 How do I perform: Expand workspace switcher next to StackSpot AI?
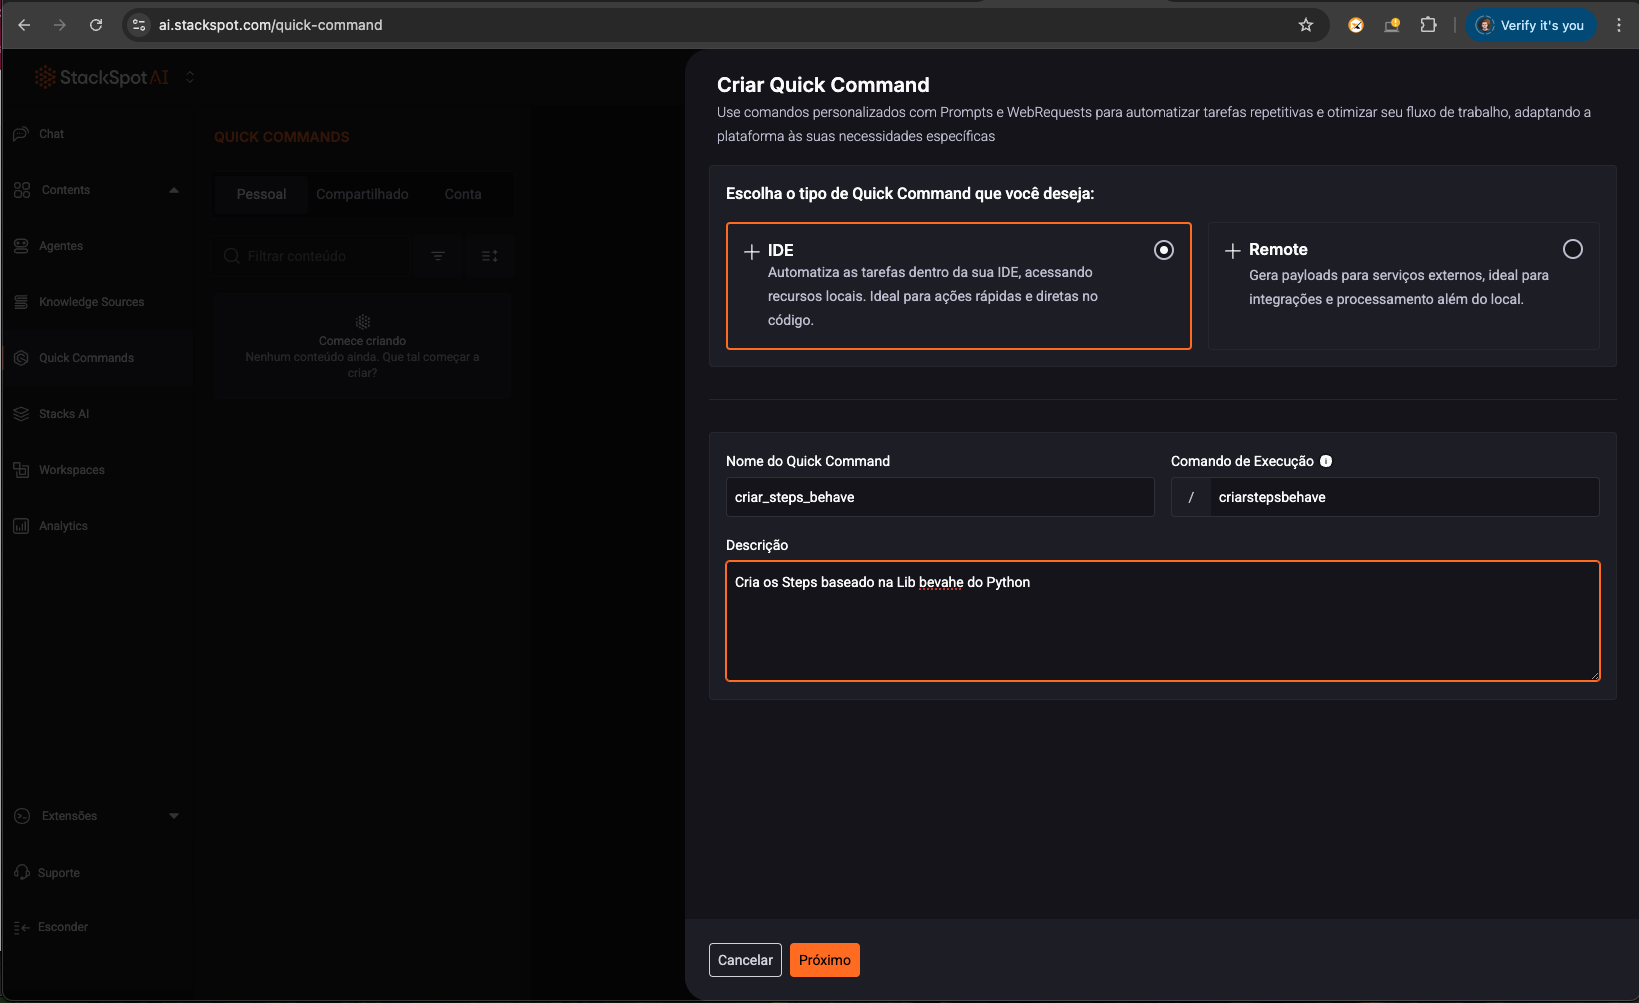[190, 77]
